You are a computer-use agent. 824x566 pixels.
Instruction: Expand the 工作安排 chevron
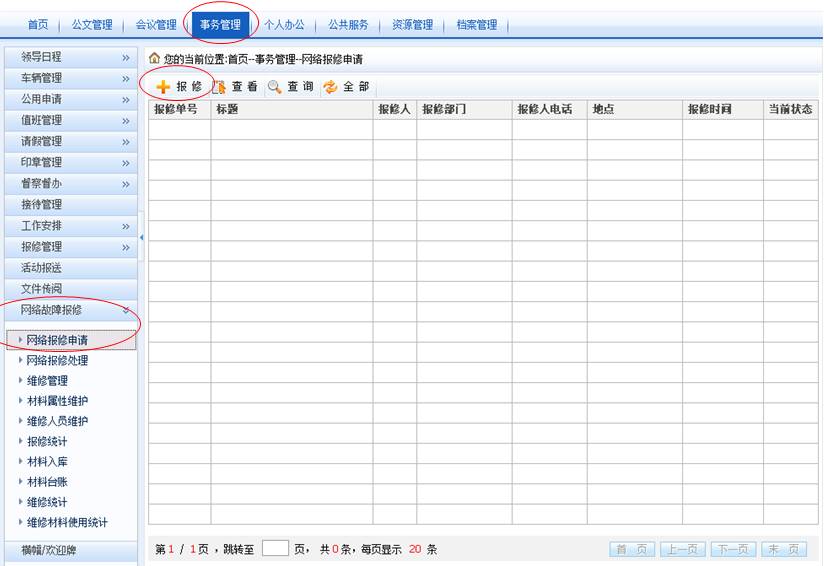click(126, 227)
